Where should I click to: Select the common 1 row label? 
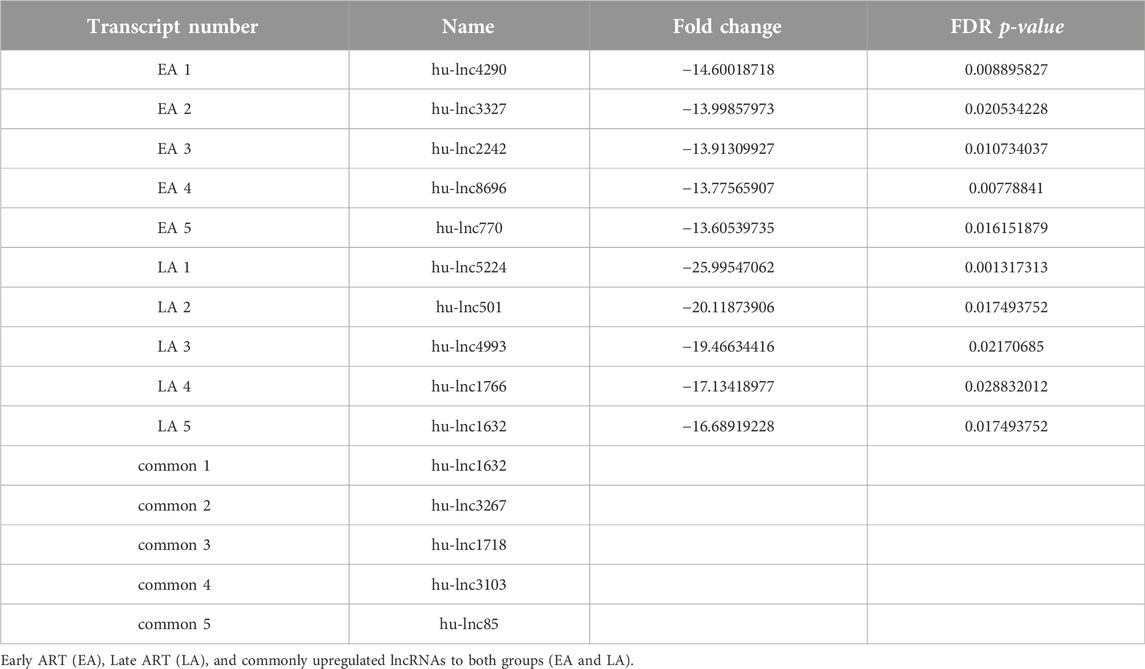click(x=174, y=465)
